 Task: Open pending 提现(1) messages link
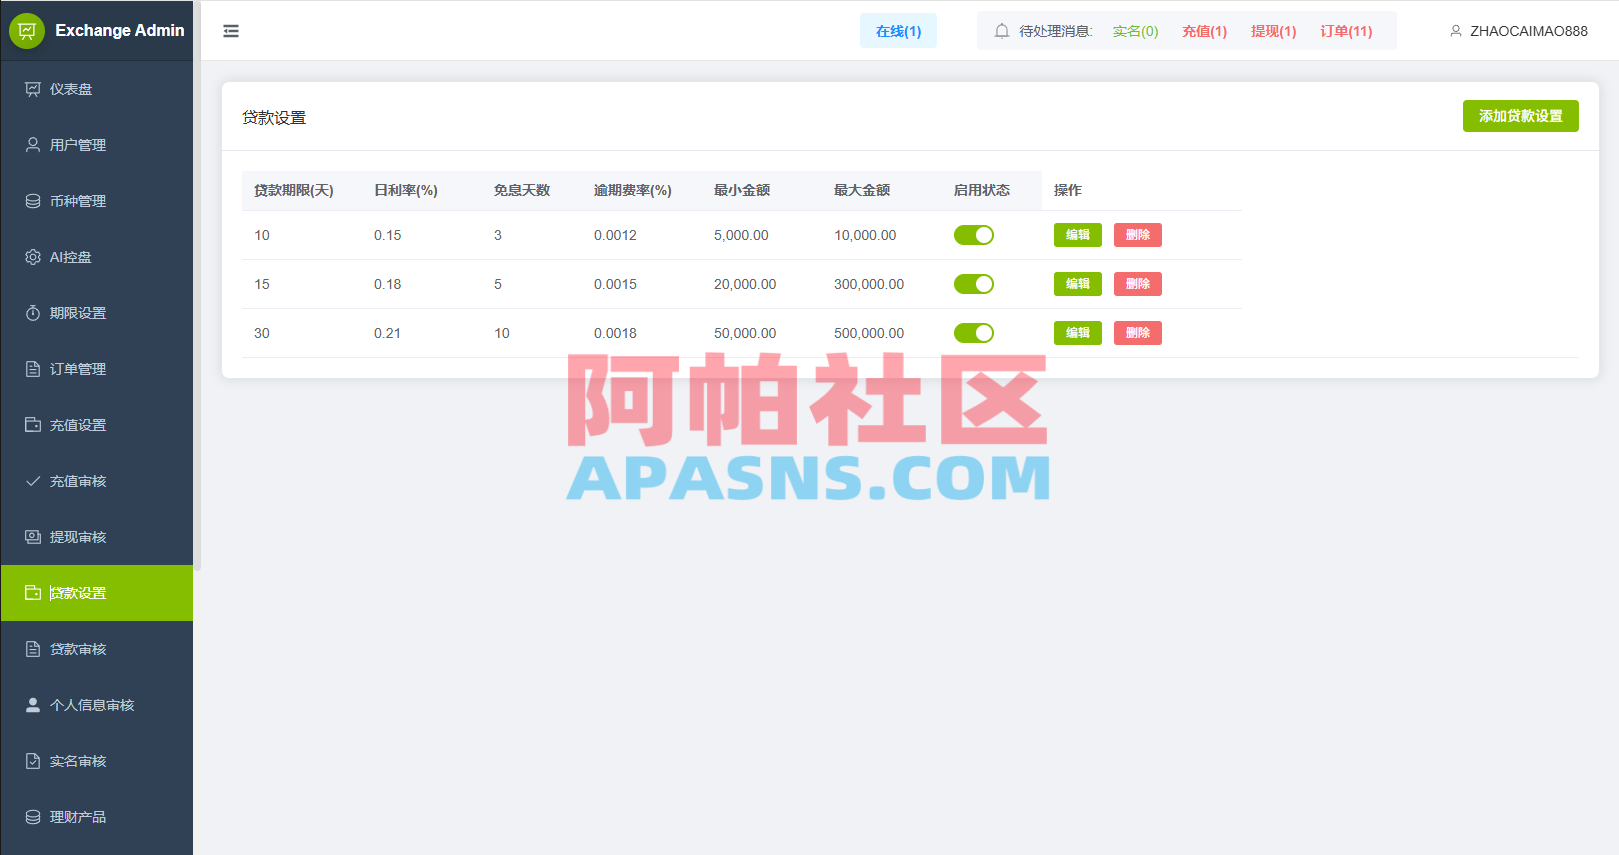[1273, 31]
